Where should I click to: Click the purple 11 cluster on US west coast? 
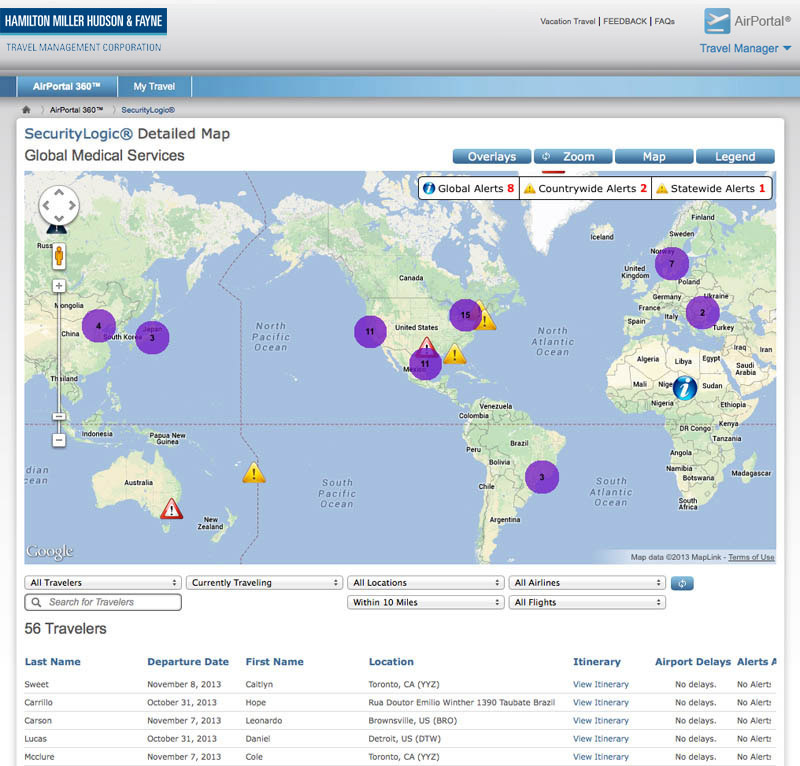point(370,332)
